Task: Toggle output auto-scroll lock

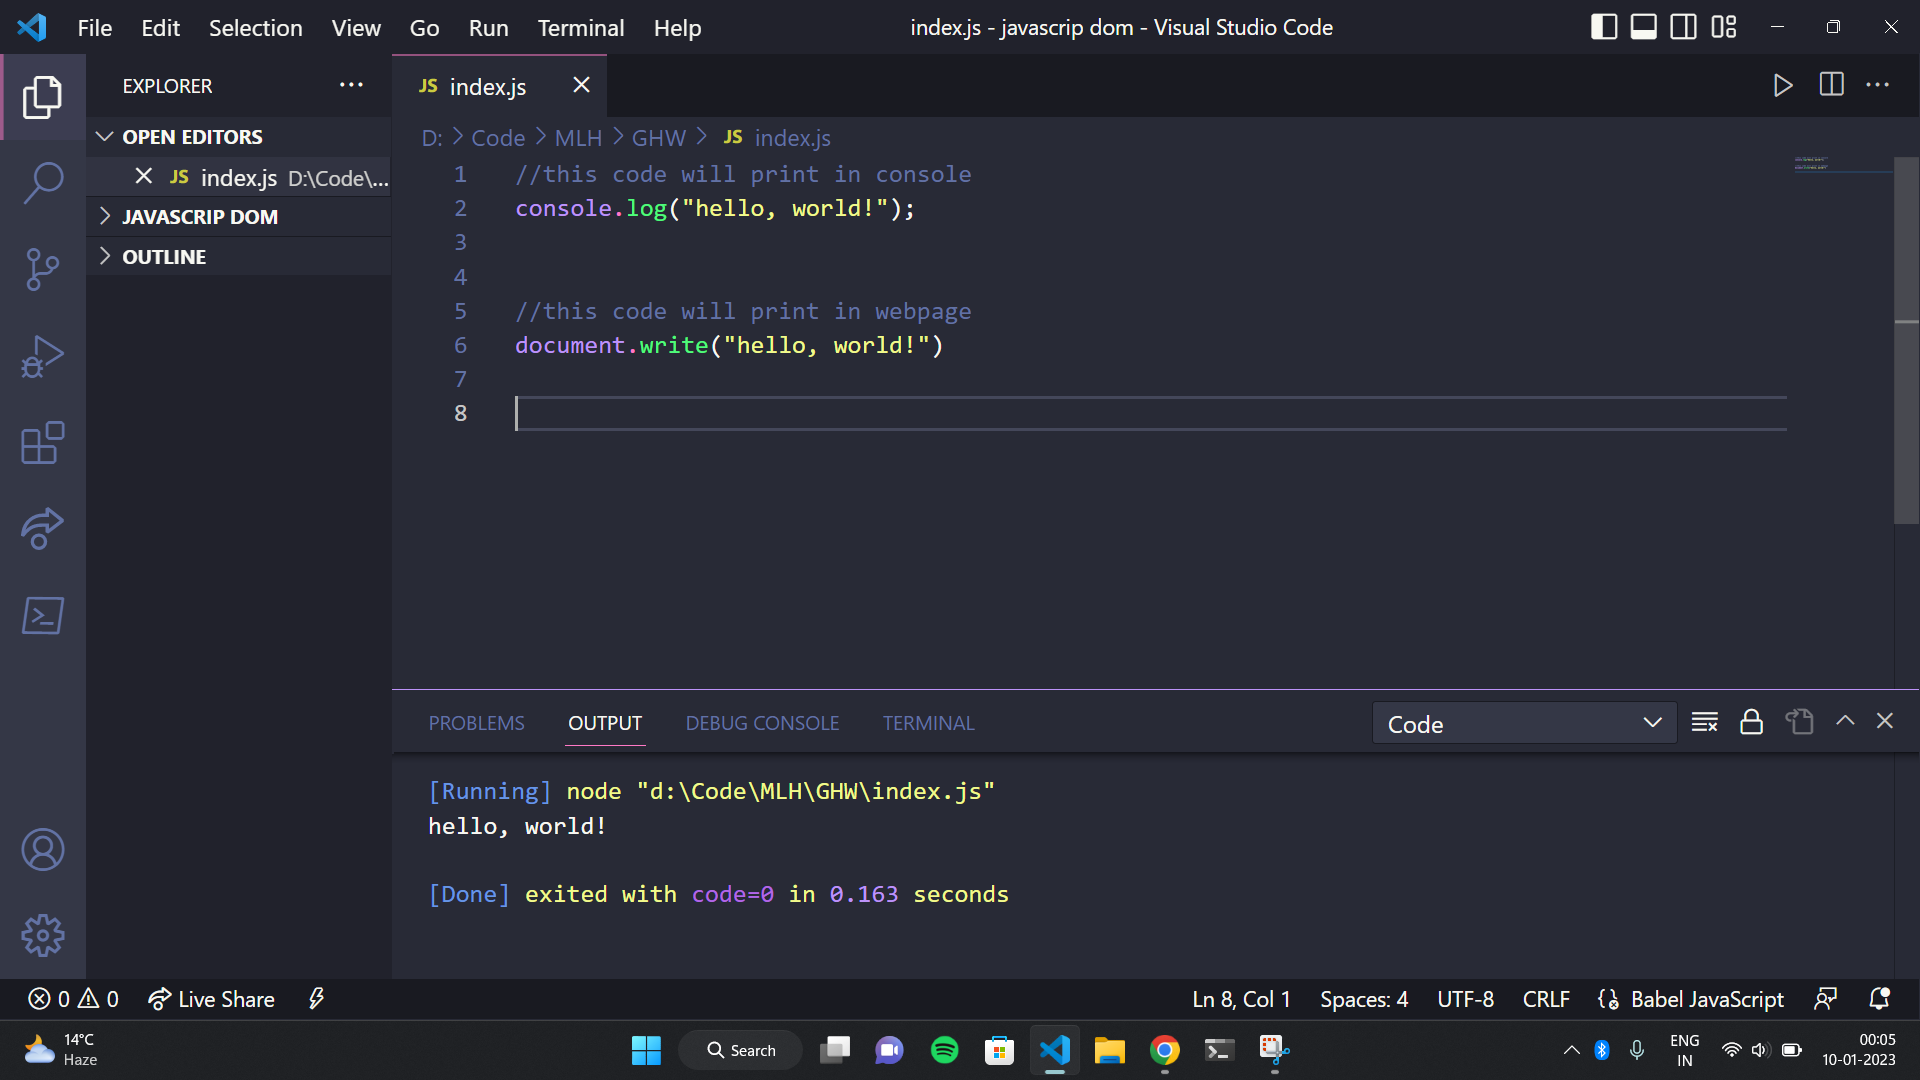Action: pos(1751,722)
